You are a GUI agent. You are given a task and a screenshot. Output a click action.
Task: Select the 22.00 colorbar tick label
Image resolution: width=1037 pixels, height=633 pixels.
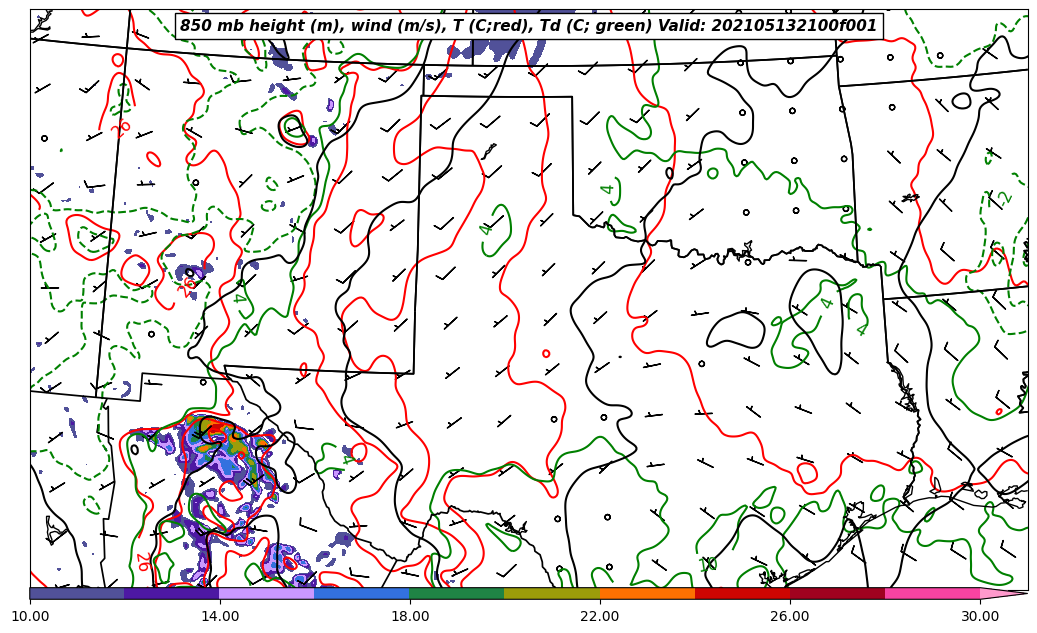pos(600,617)
